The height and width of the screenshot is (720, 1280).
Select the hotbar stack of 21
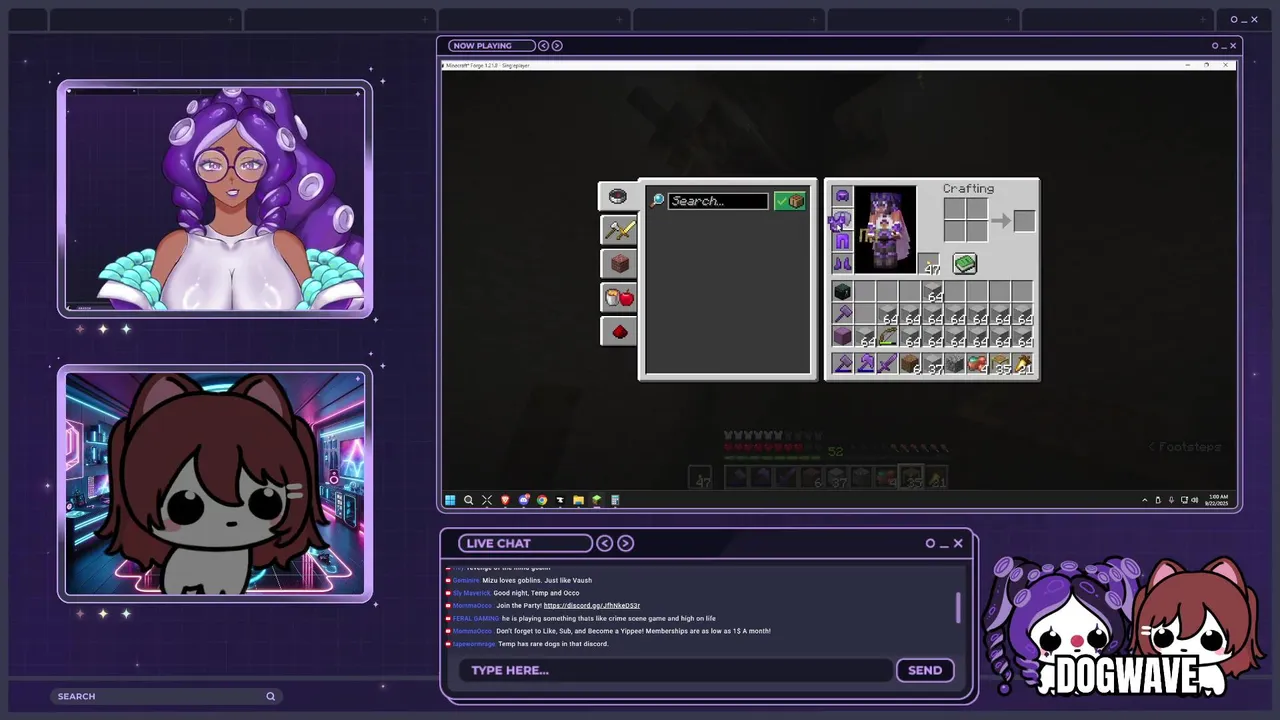pyautogui.click(x=1024, y=366)
